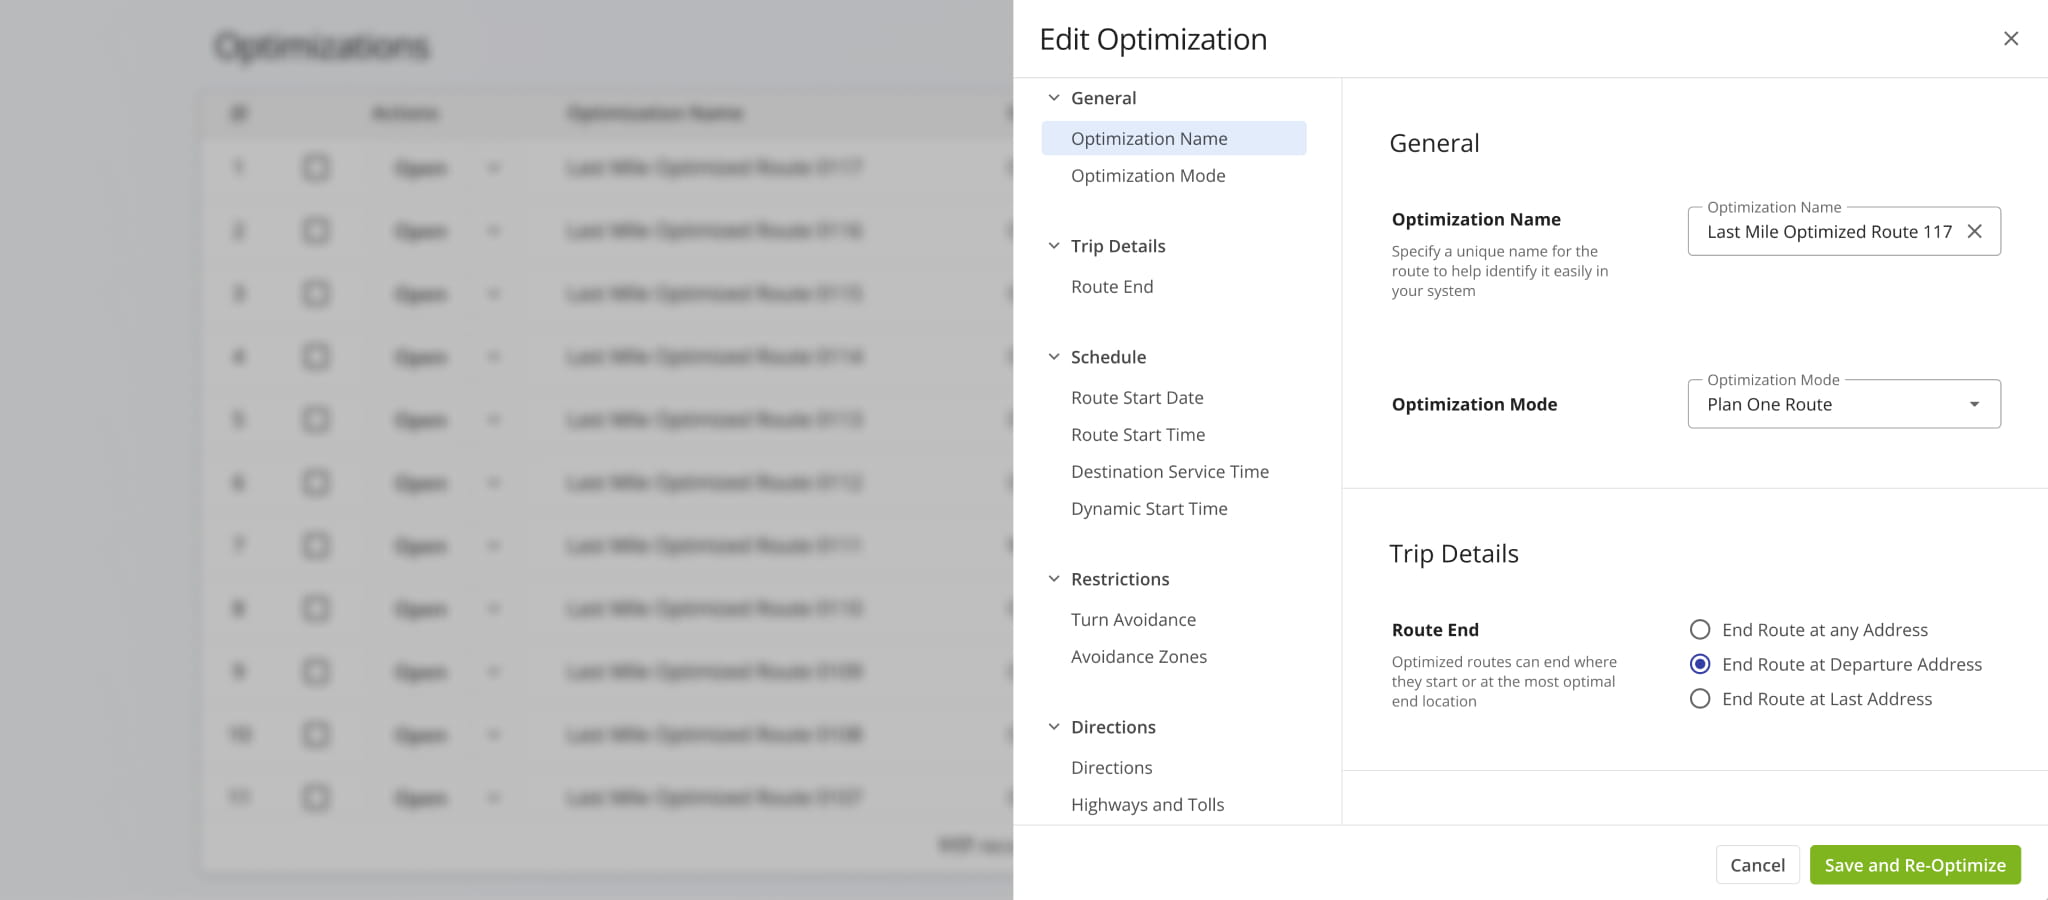Collapse the Restrictions section chevron
2048x900 pixels.
1053,579
